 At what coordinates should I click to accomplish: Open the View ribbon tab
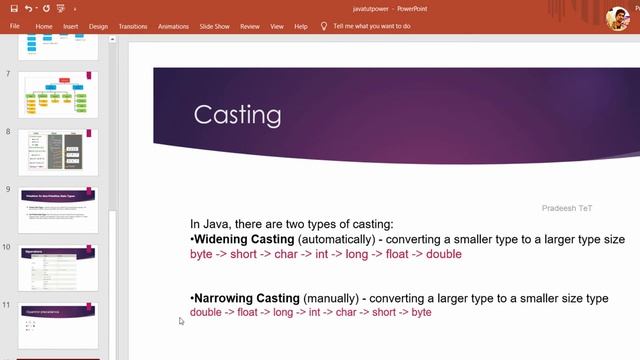[x=277, y=26]
